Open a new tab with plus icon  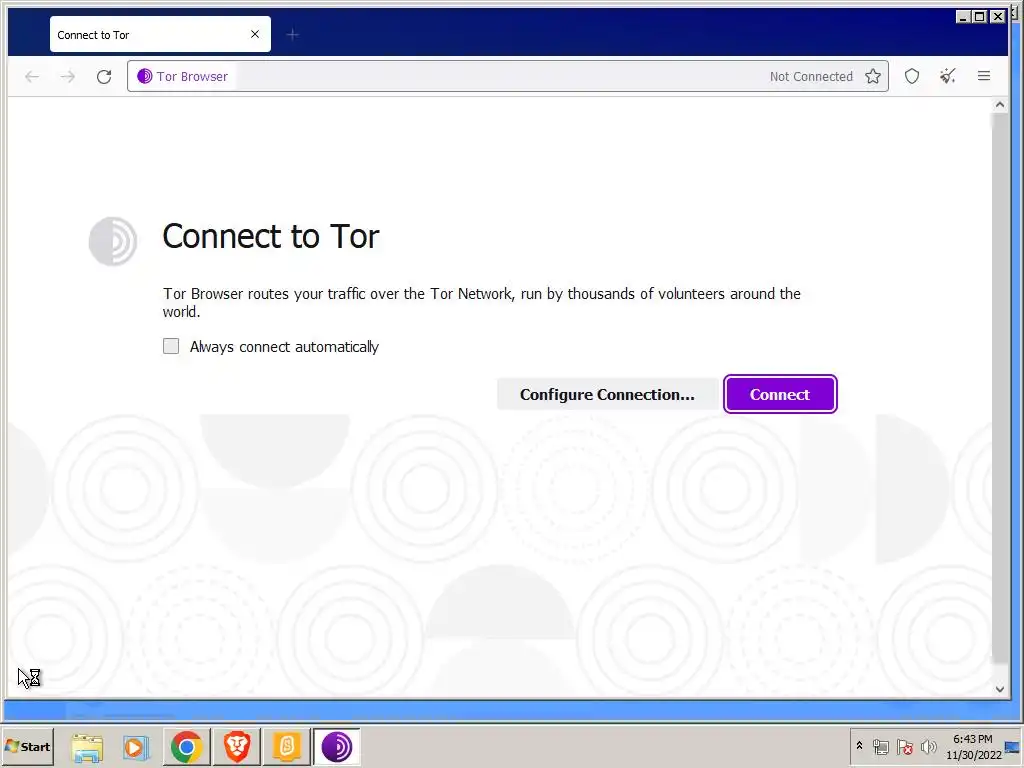point(293,34)
